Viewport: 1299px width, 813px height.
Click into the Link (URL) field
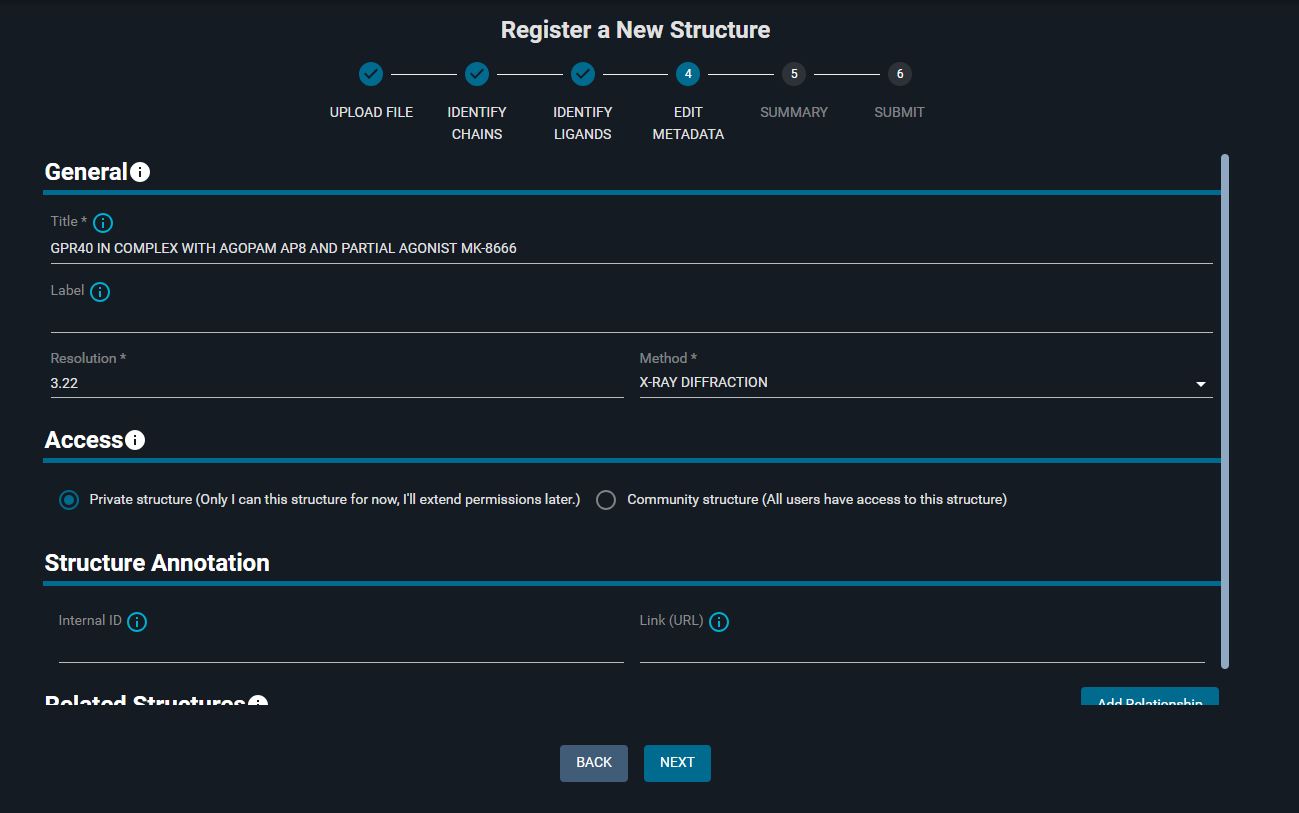click(922, 648)
